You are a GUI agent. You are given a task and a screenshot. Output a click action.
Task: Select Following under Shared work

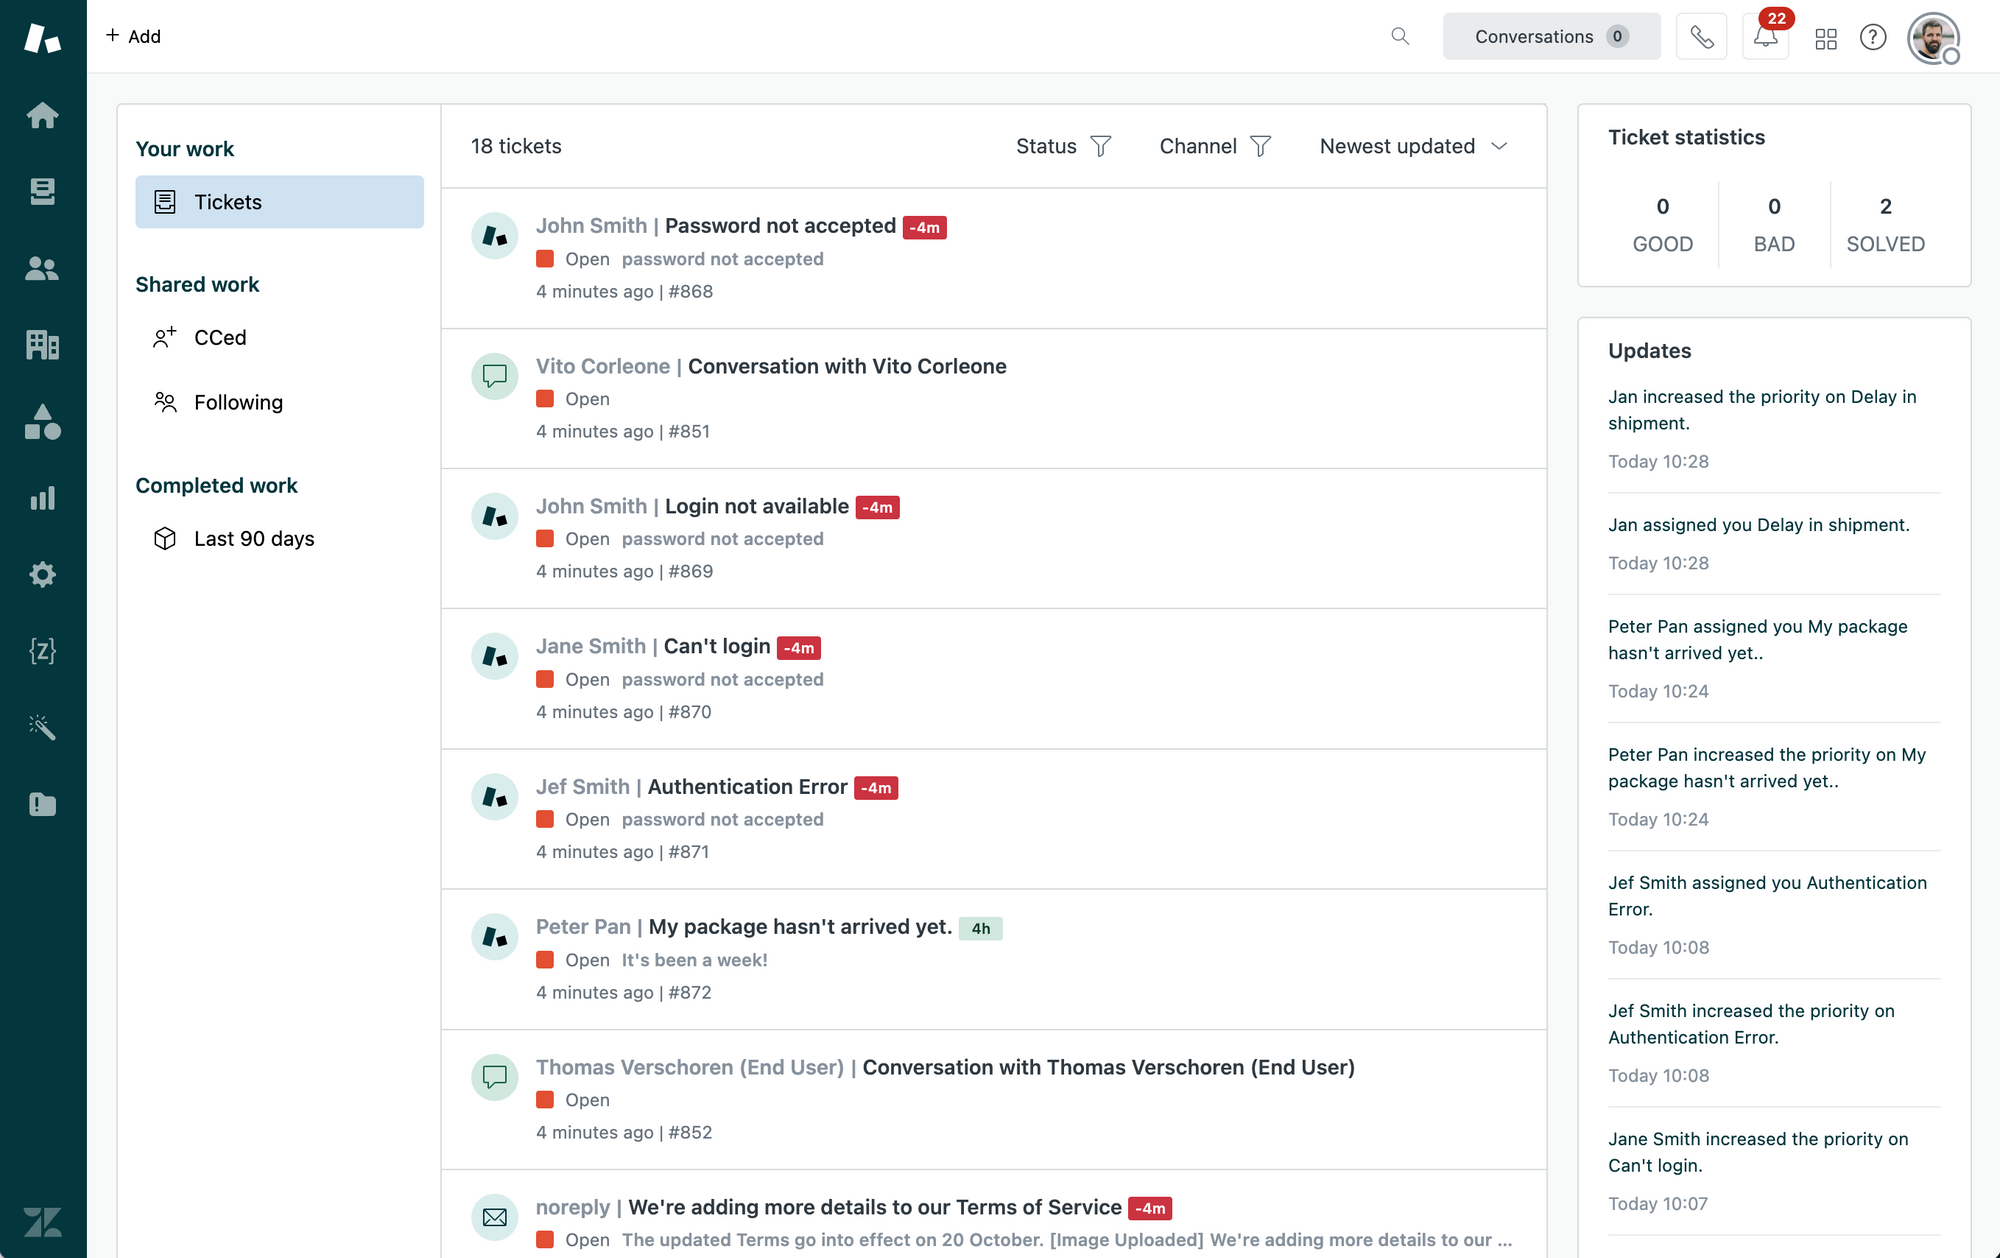[x=238, y=402]
